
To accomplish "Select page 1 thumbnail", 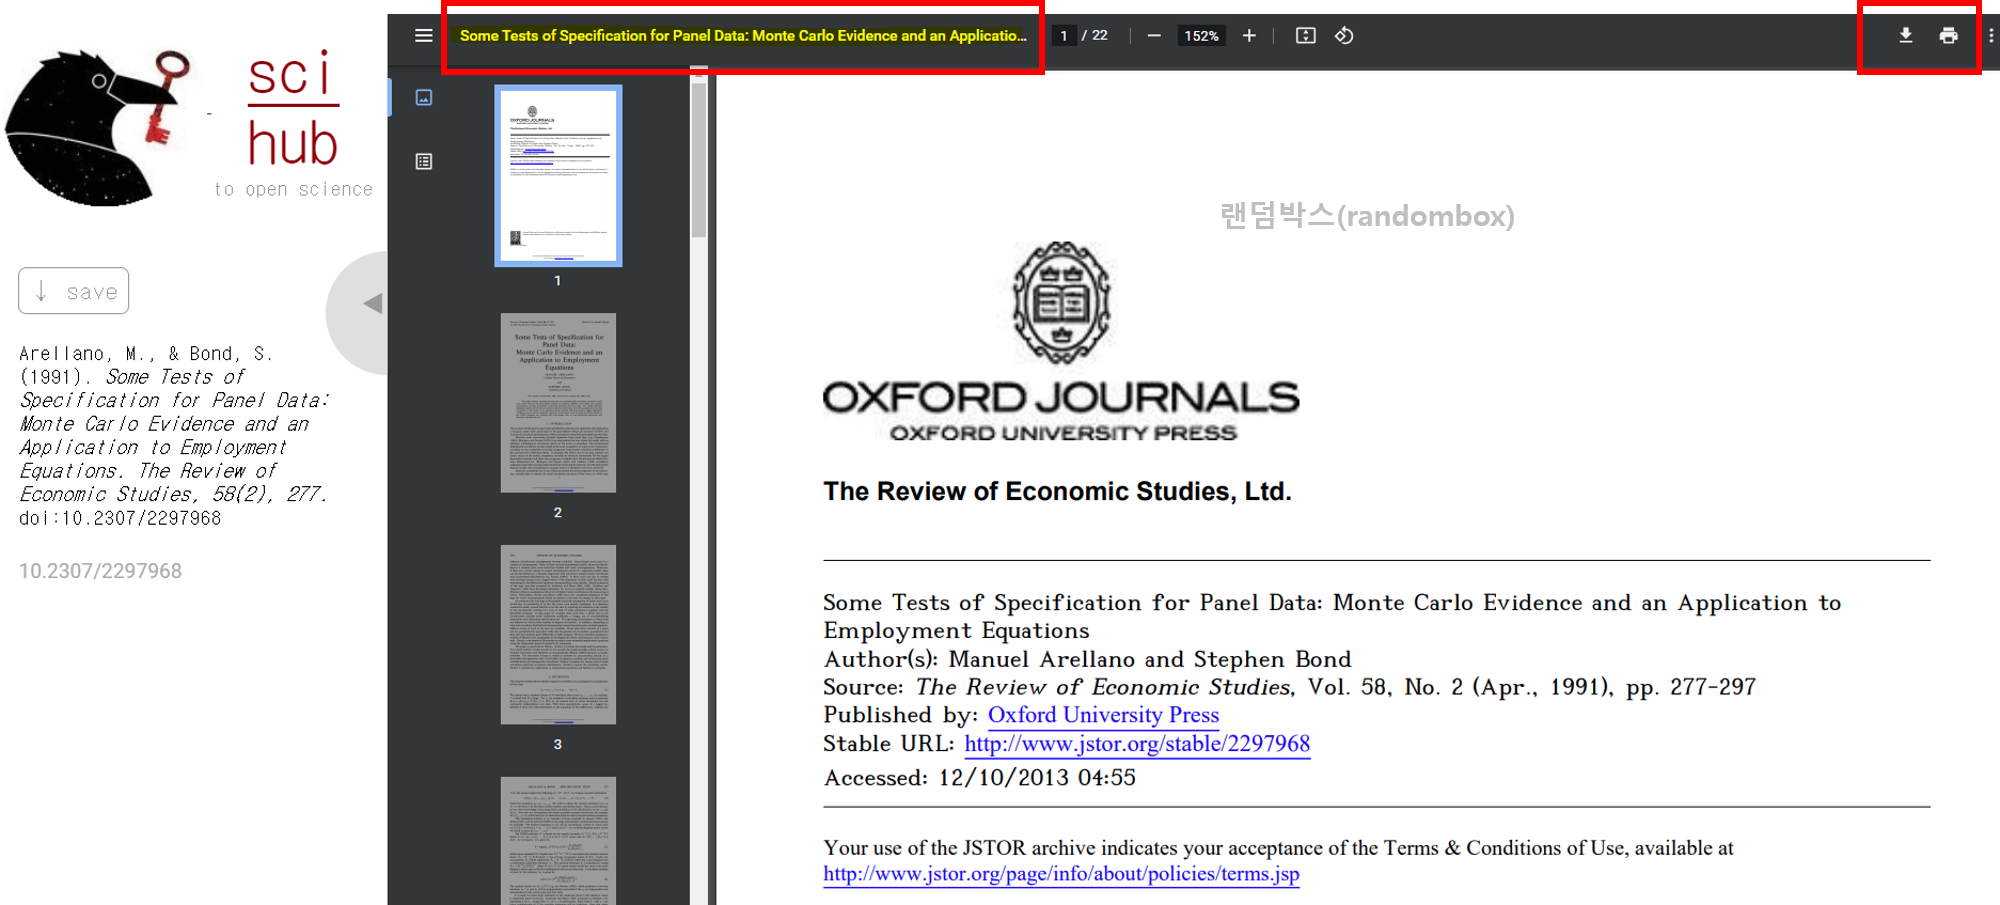I will click(558, 176).
